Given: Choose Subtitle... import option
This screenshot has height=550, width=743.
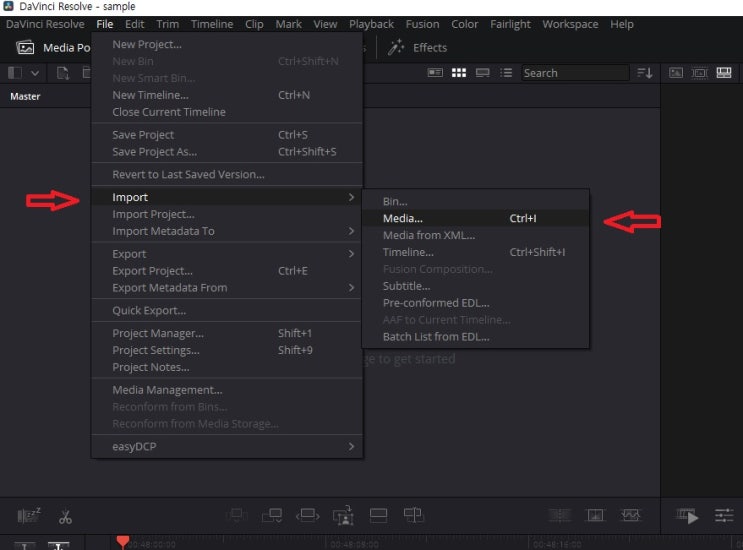Looking at the screenshot, I should point(475,286).
